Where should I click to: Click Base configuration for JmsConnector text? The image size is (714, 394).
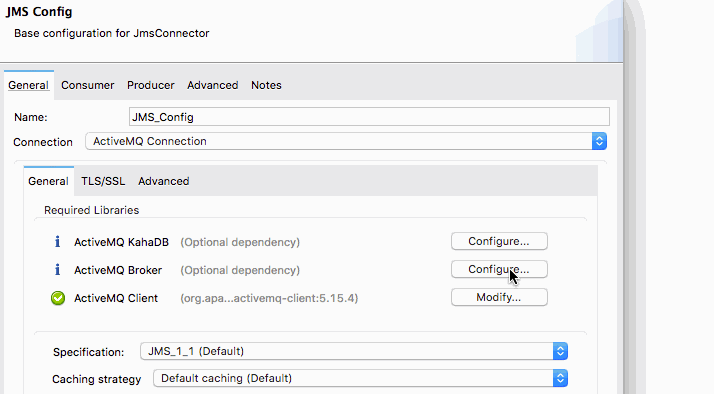[112, 33]
